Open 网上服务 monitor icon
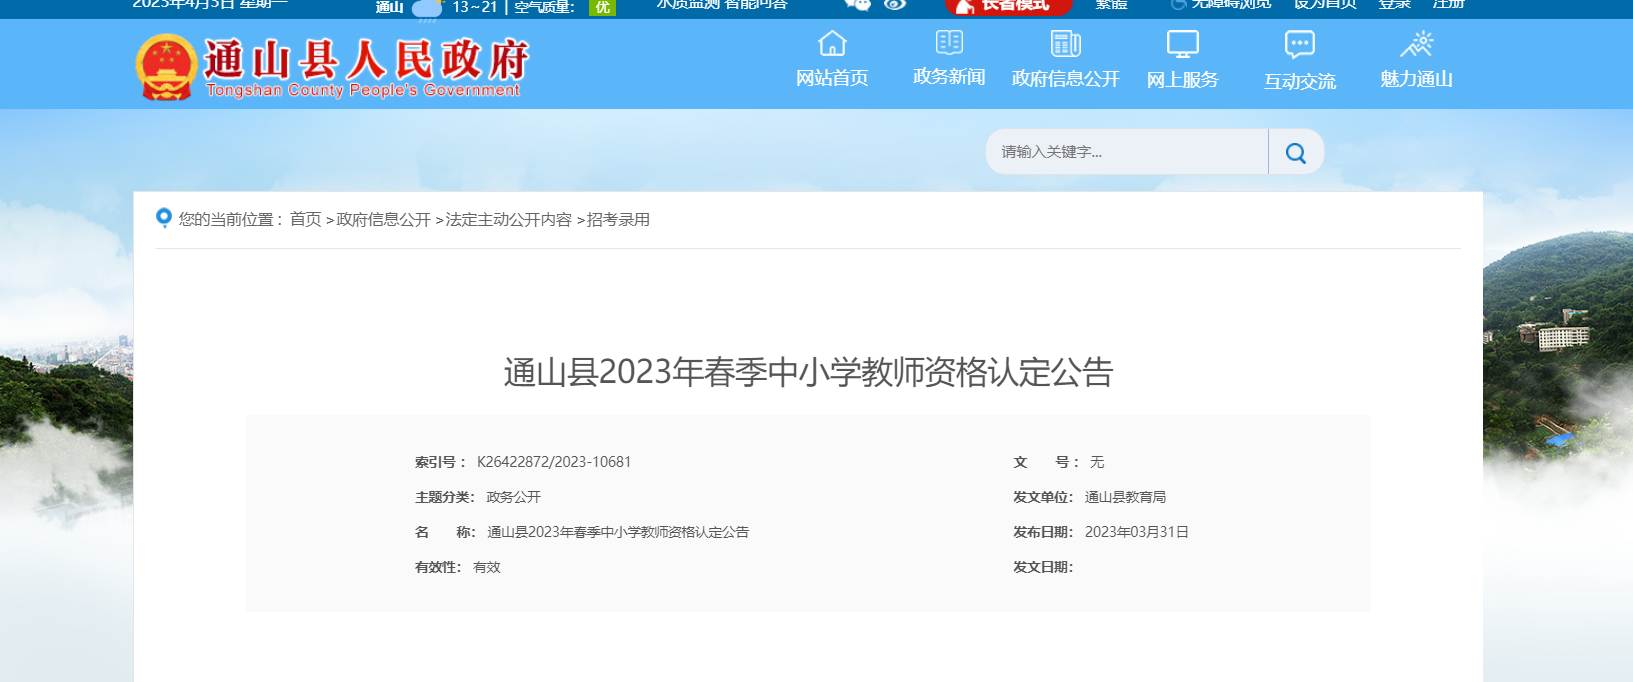The height and width of the screenshot is (682, 1633). 1182,44
